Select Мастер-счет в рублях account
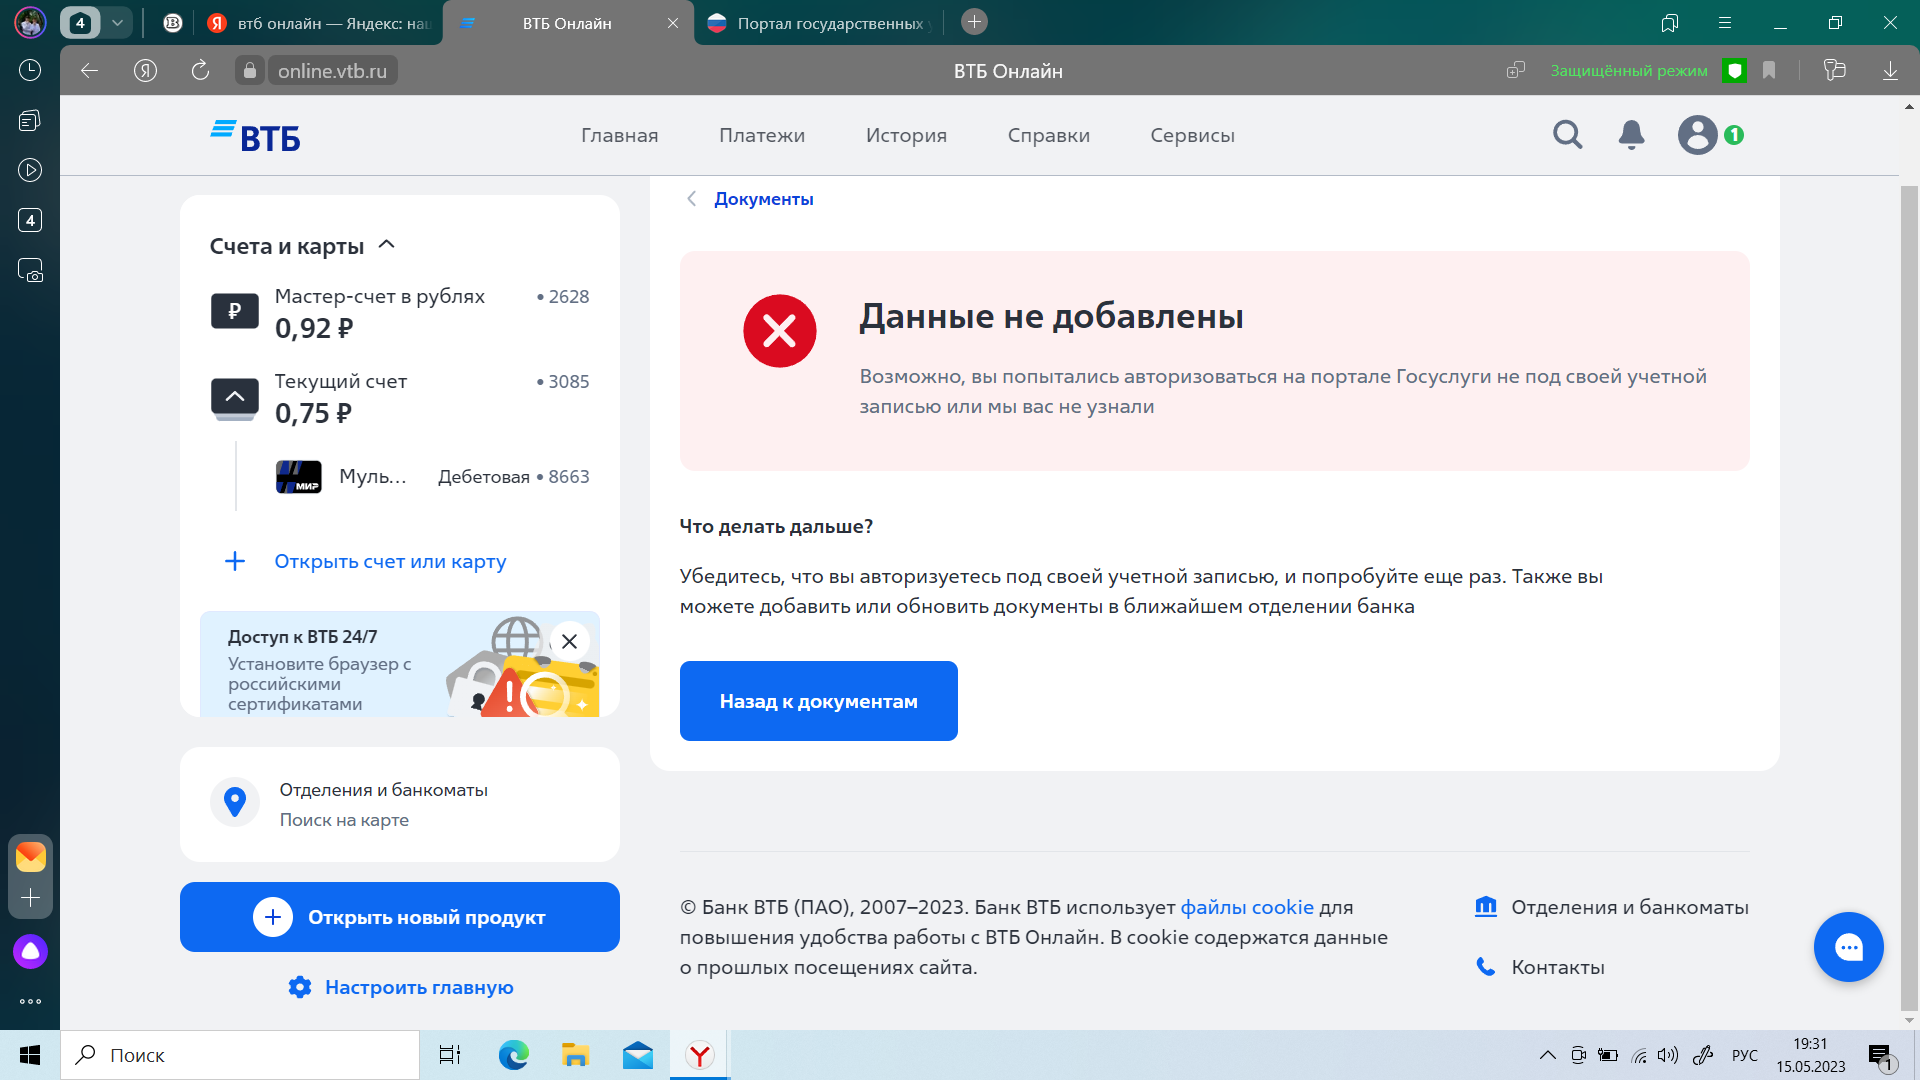This screenshot has width=1920, height=1080. pyautogui.click(x=400, y=312)
